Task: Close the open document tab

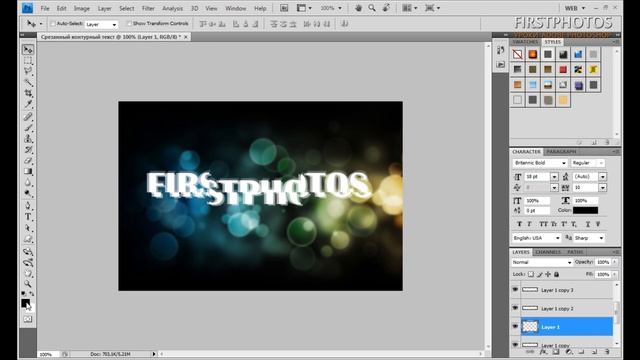Action: 186,37
